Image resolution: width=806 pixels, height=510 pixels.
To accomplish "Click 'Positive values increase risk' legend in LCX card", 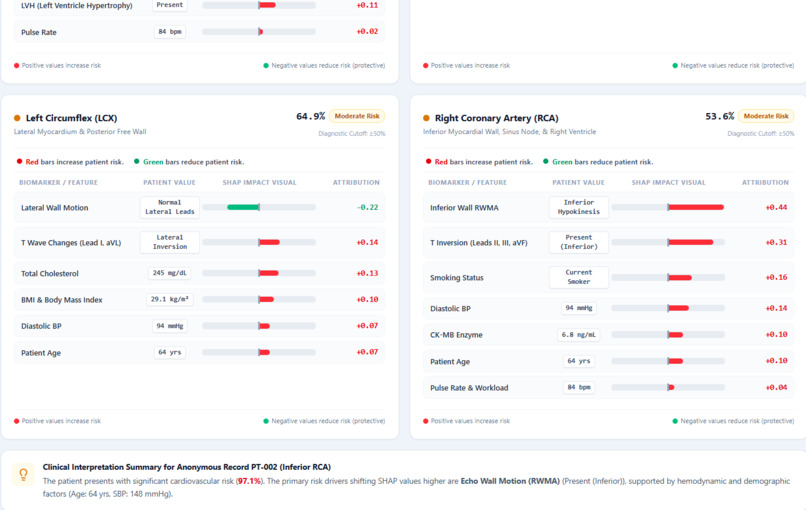I will [x=58, y=421].
